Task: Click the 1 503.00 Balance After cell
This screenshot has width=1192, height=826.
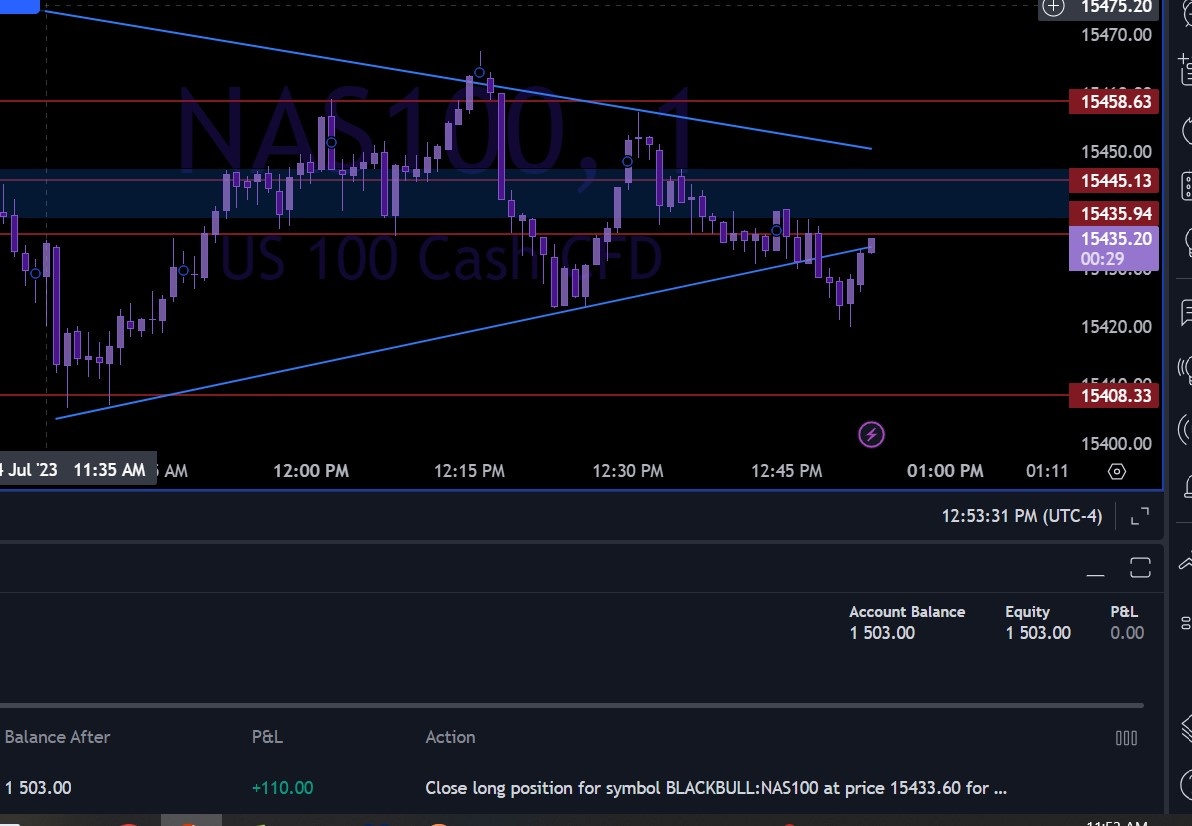Action: 38,788
